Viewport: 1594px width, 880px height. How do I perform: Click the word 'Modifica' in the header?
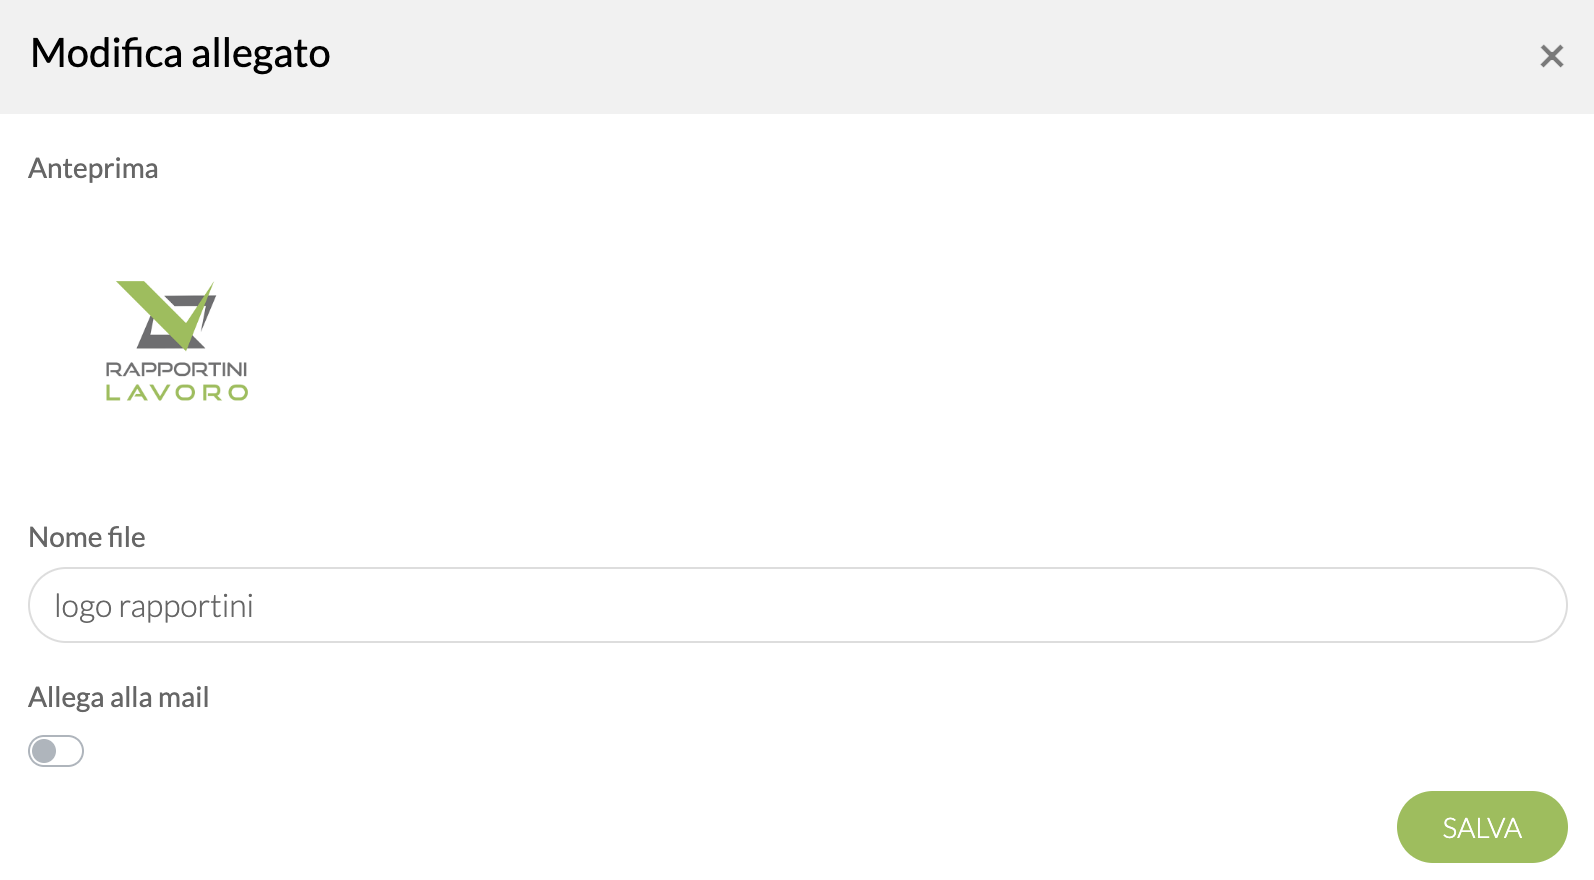(106, 53)
